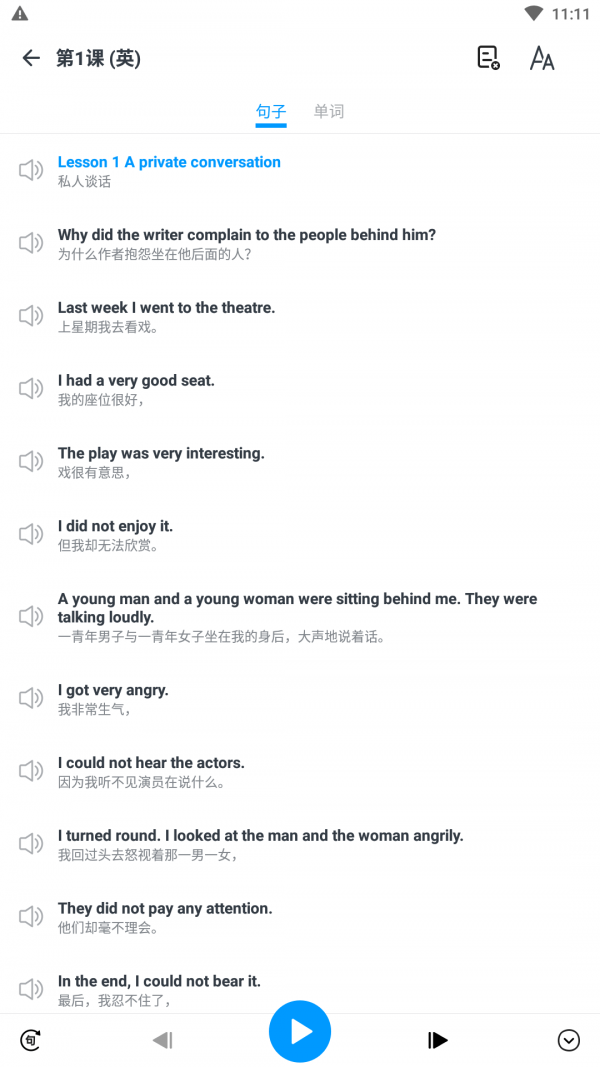Screen dimensions: 600x1067
Task: Select the 'Lesson 1 A private conversation' title
Action: 169,162
